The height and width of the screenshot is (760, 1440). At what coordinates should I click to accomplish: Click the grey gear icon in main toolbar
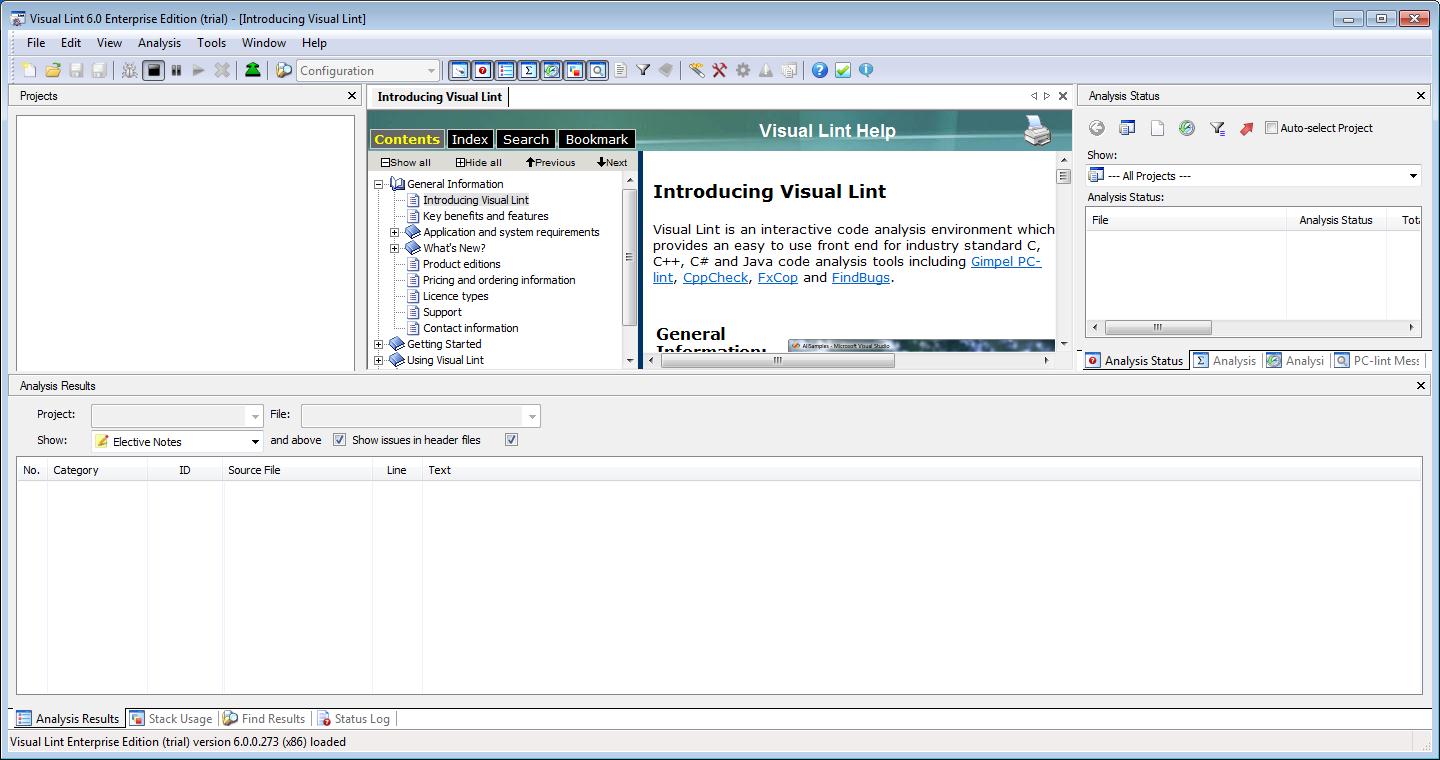tap(742, 70)
